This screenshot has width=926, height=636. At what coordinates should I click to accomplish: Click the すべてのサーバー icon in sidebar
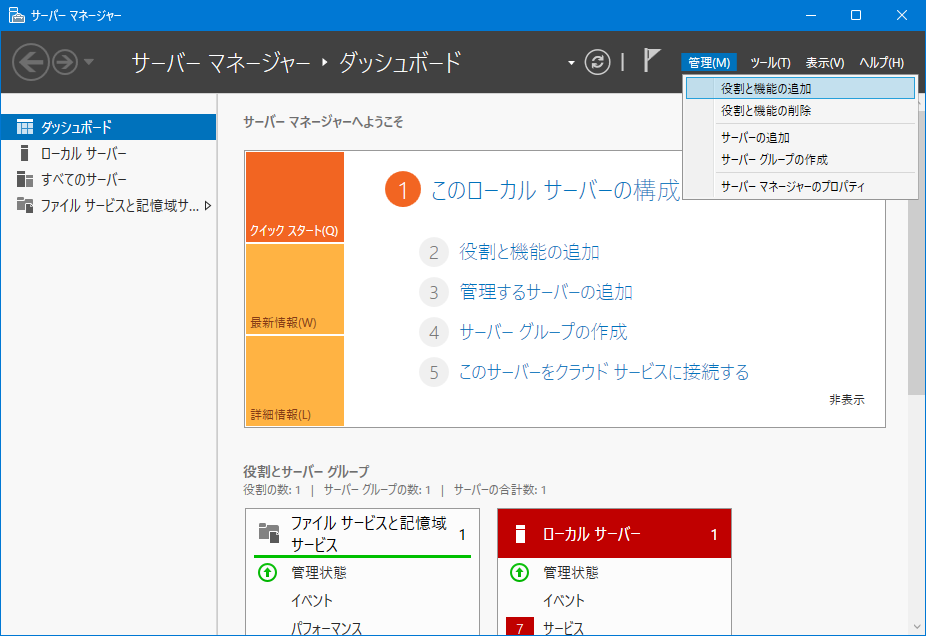point(25,180)
